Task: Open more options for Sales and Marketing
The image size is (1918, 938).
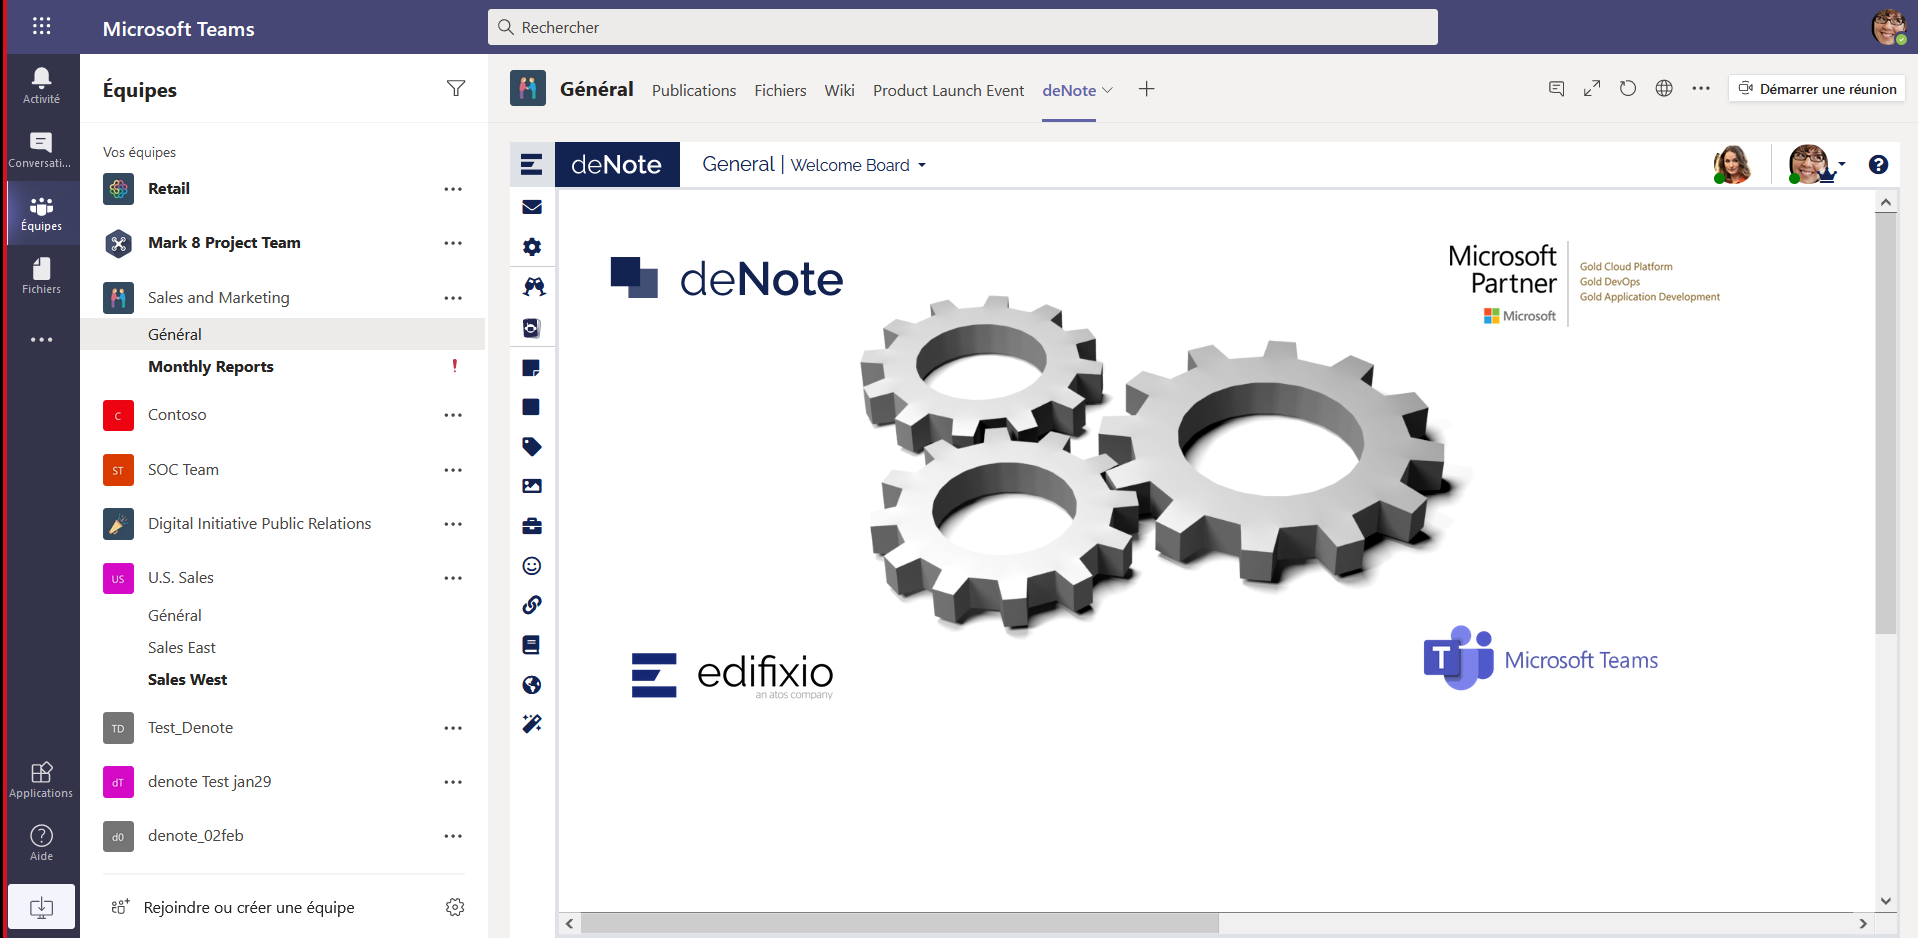Action: pos(453,298)
